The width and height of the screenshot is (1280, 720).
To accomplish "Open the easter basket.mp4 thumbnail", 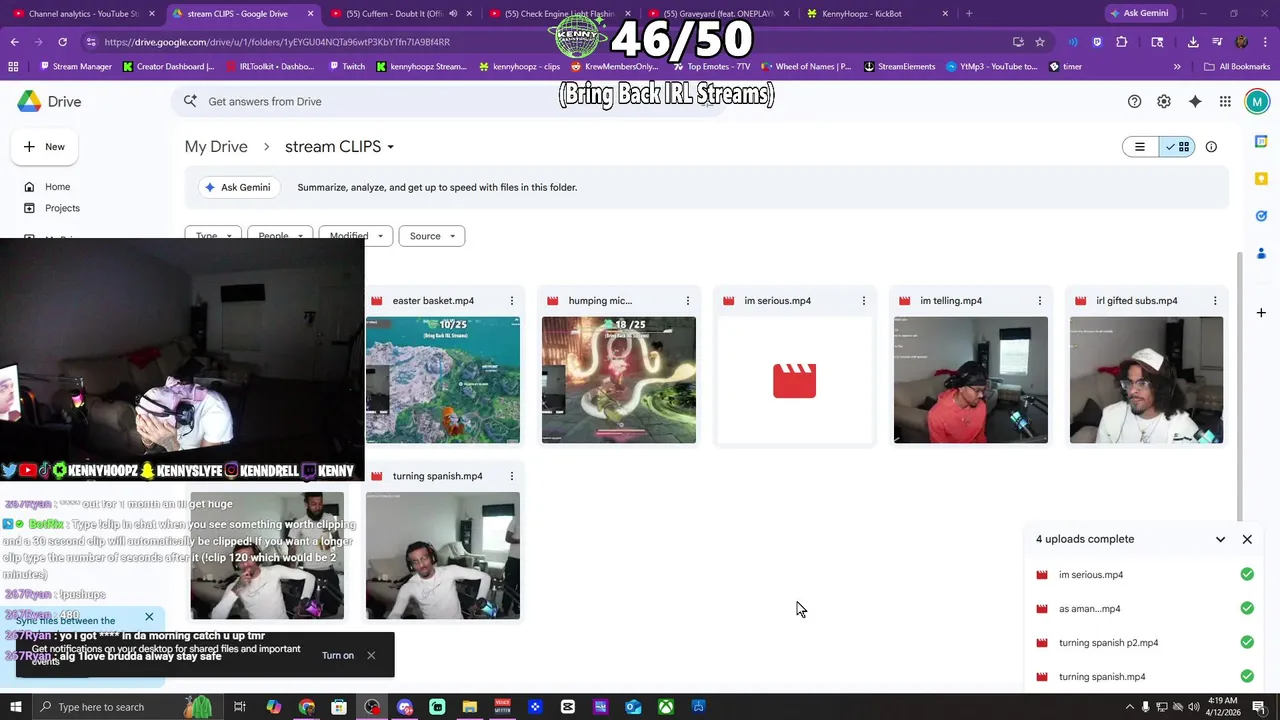I will [x=443, y=380].
